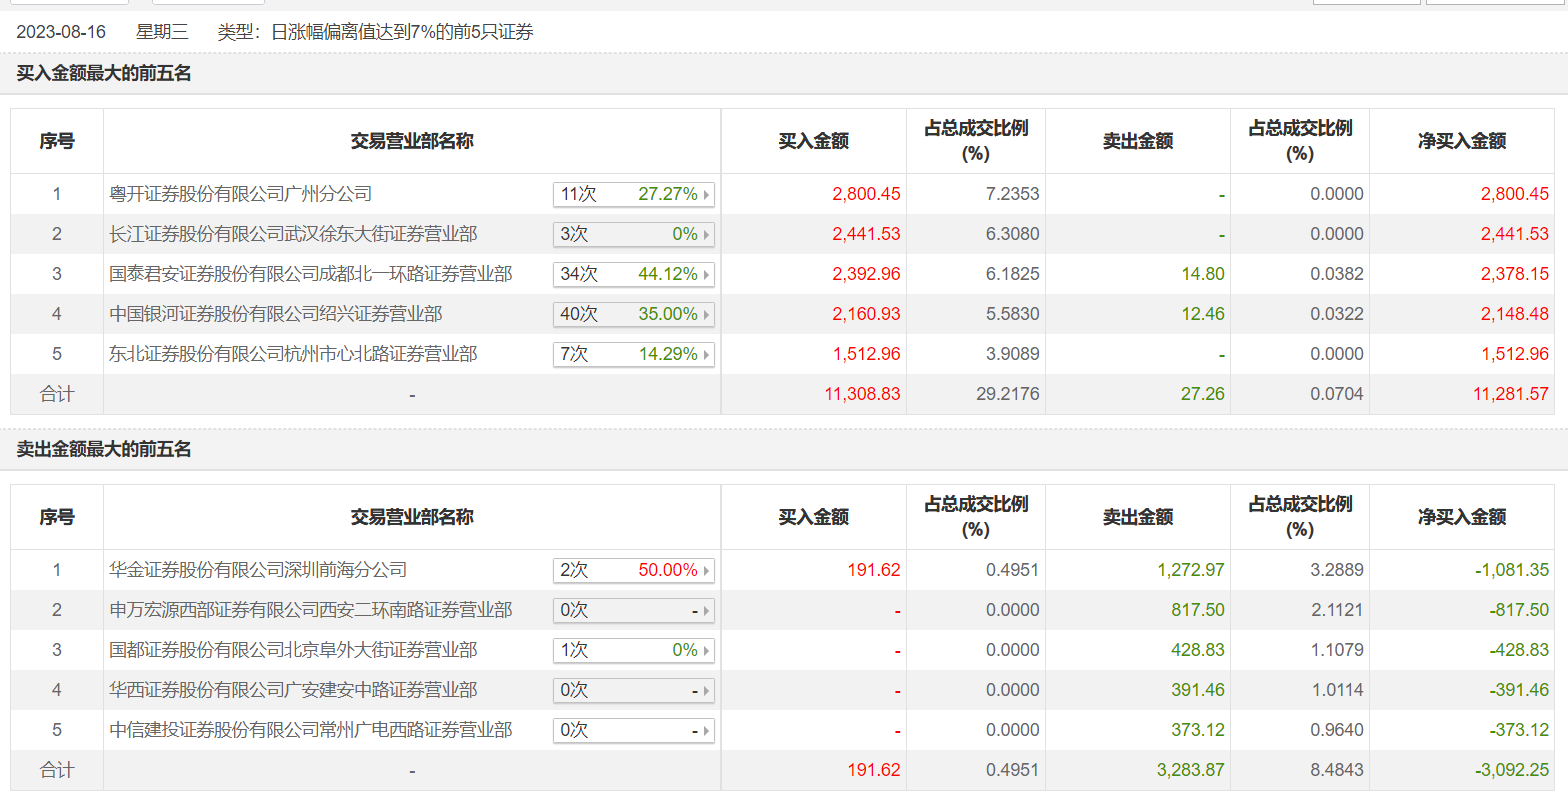Click total sell amount 3,283.87
This screenshot has height=793, width=1568.
(1191, 770)
